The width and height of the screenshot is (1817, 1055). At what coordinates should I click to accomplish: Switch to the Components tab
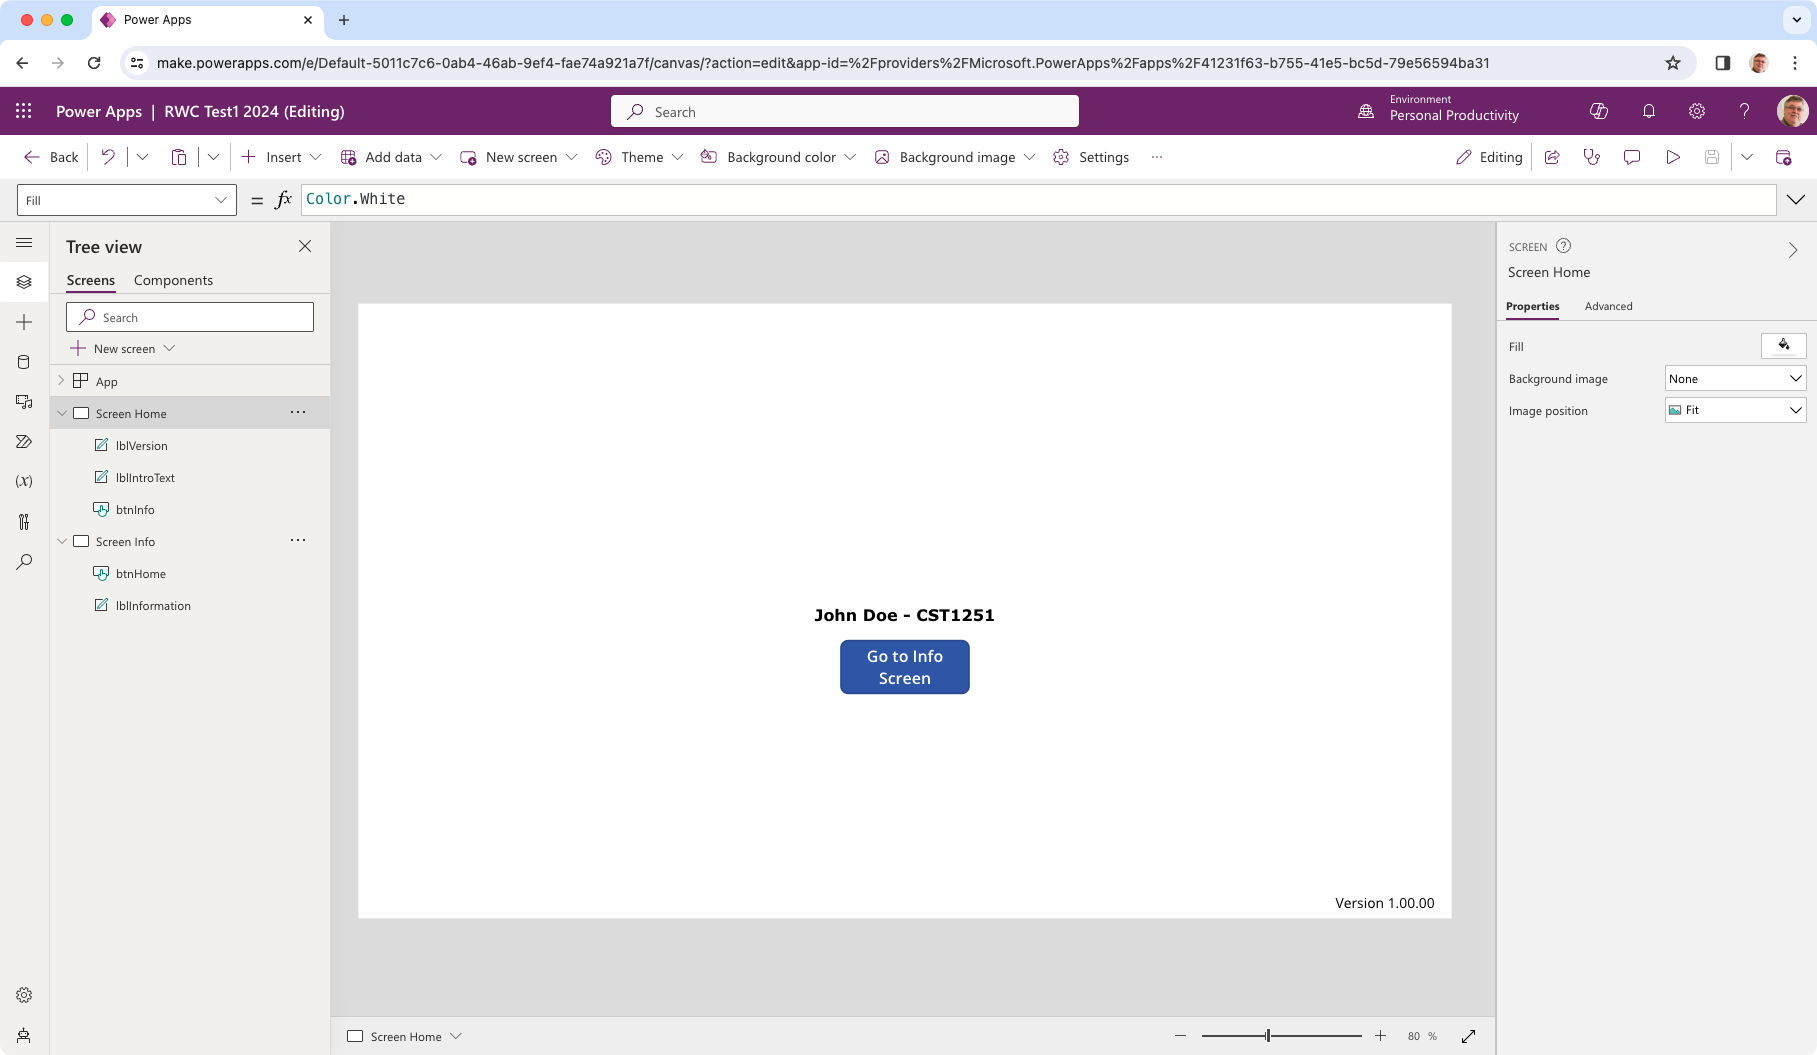[x=173, y=280]
